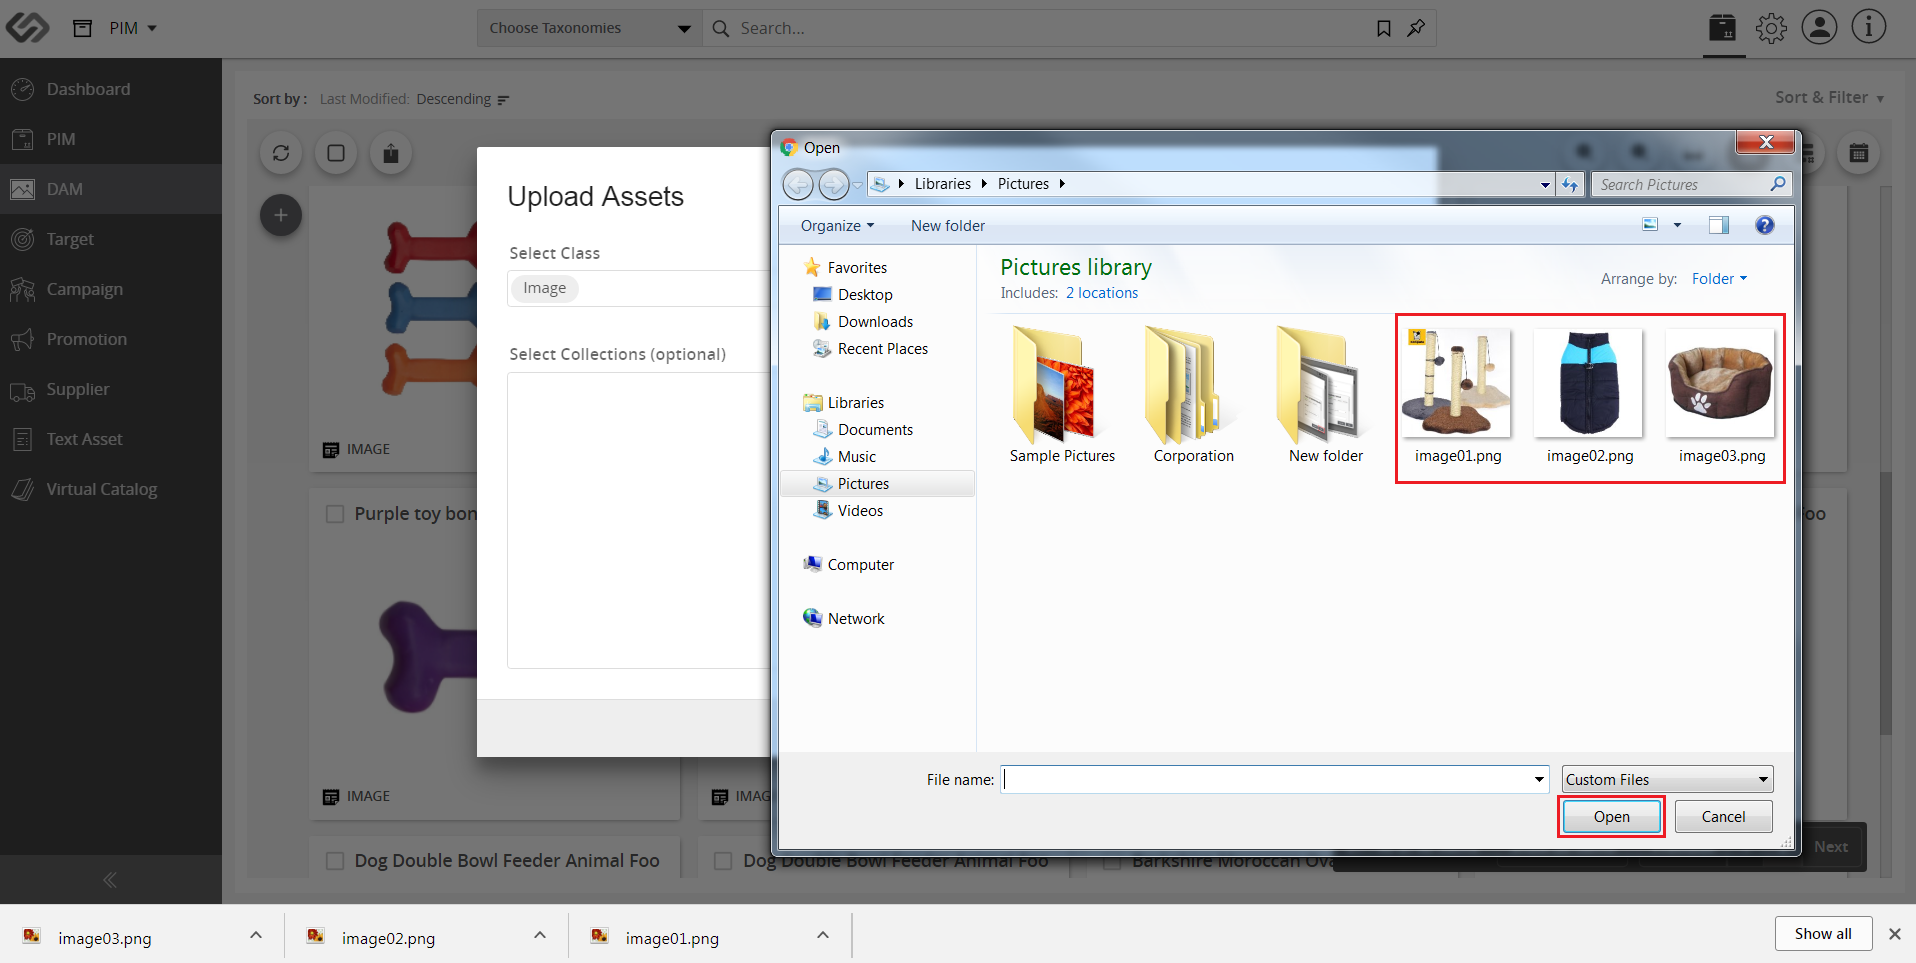Collapse the left sidebar with chevron
1916x963 pixels.
click(110, 880)
